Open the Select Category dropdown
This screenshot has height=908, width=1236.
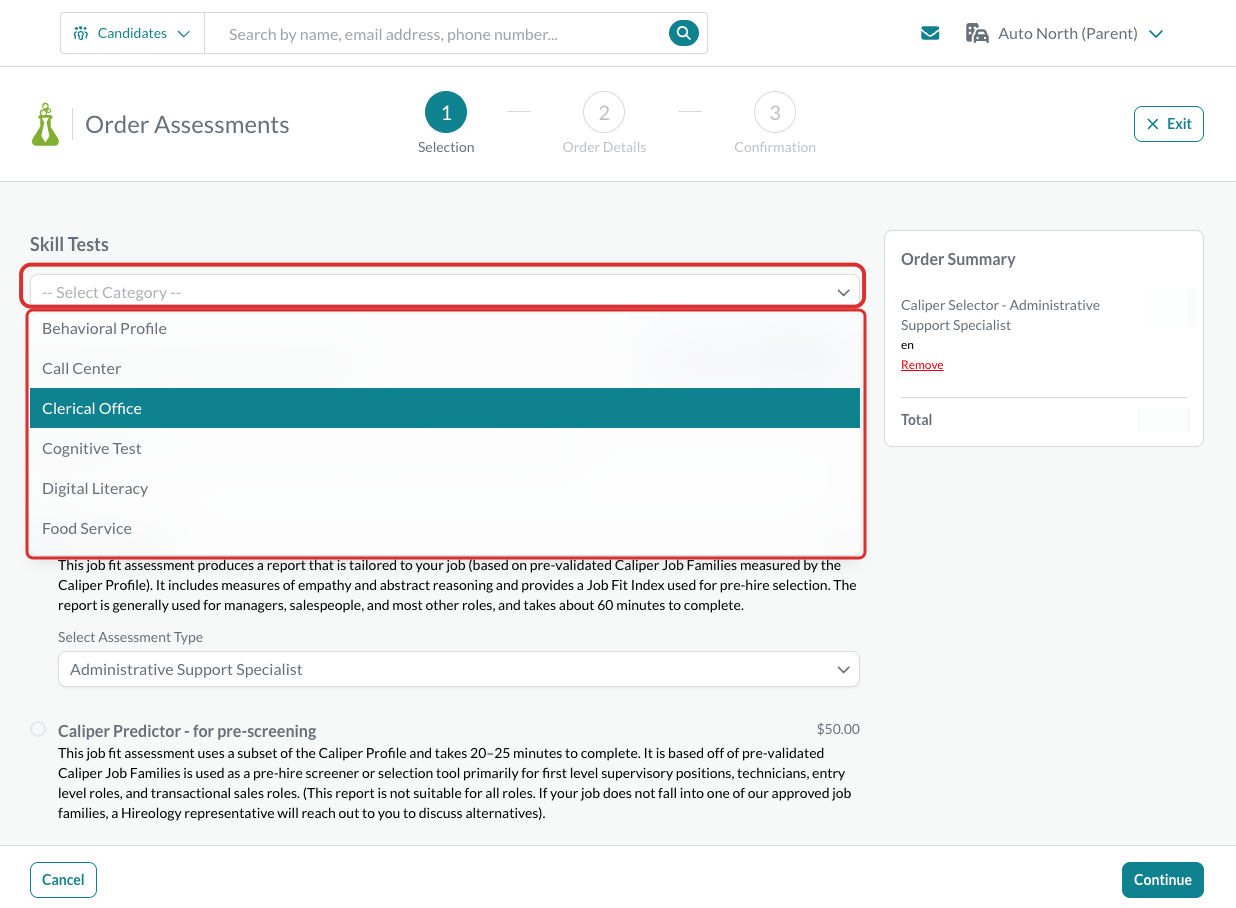[445, 292]
